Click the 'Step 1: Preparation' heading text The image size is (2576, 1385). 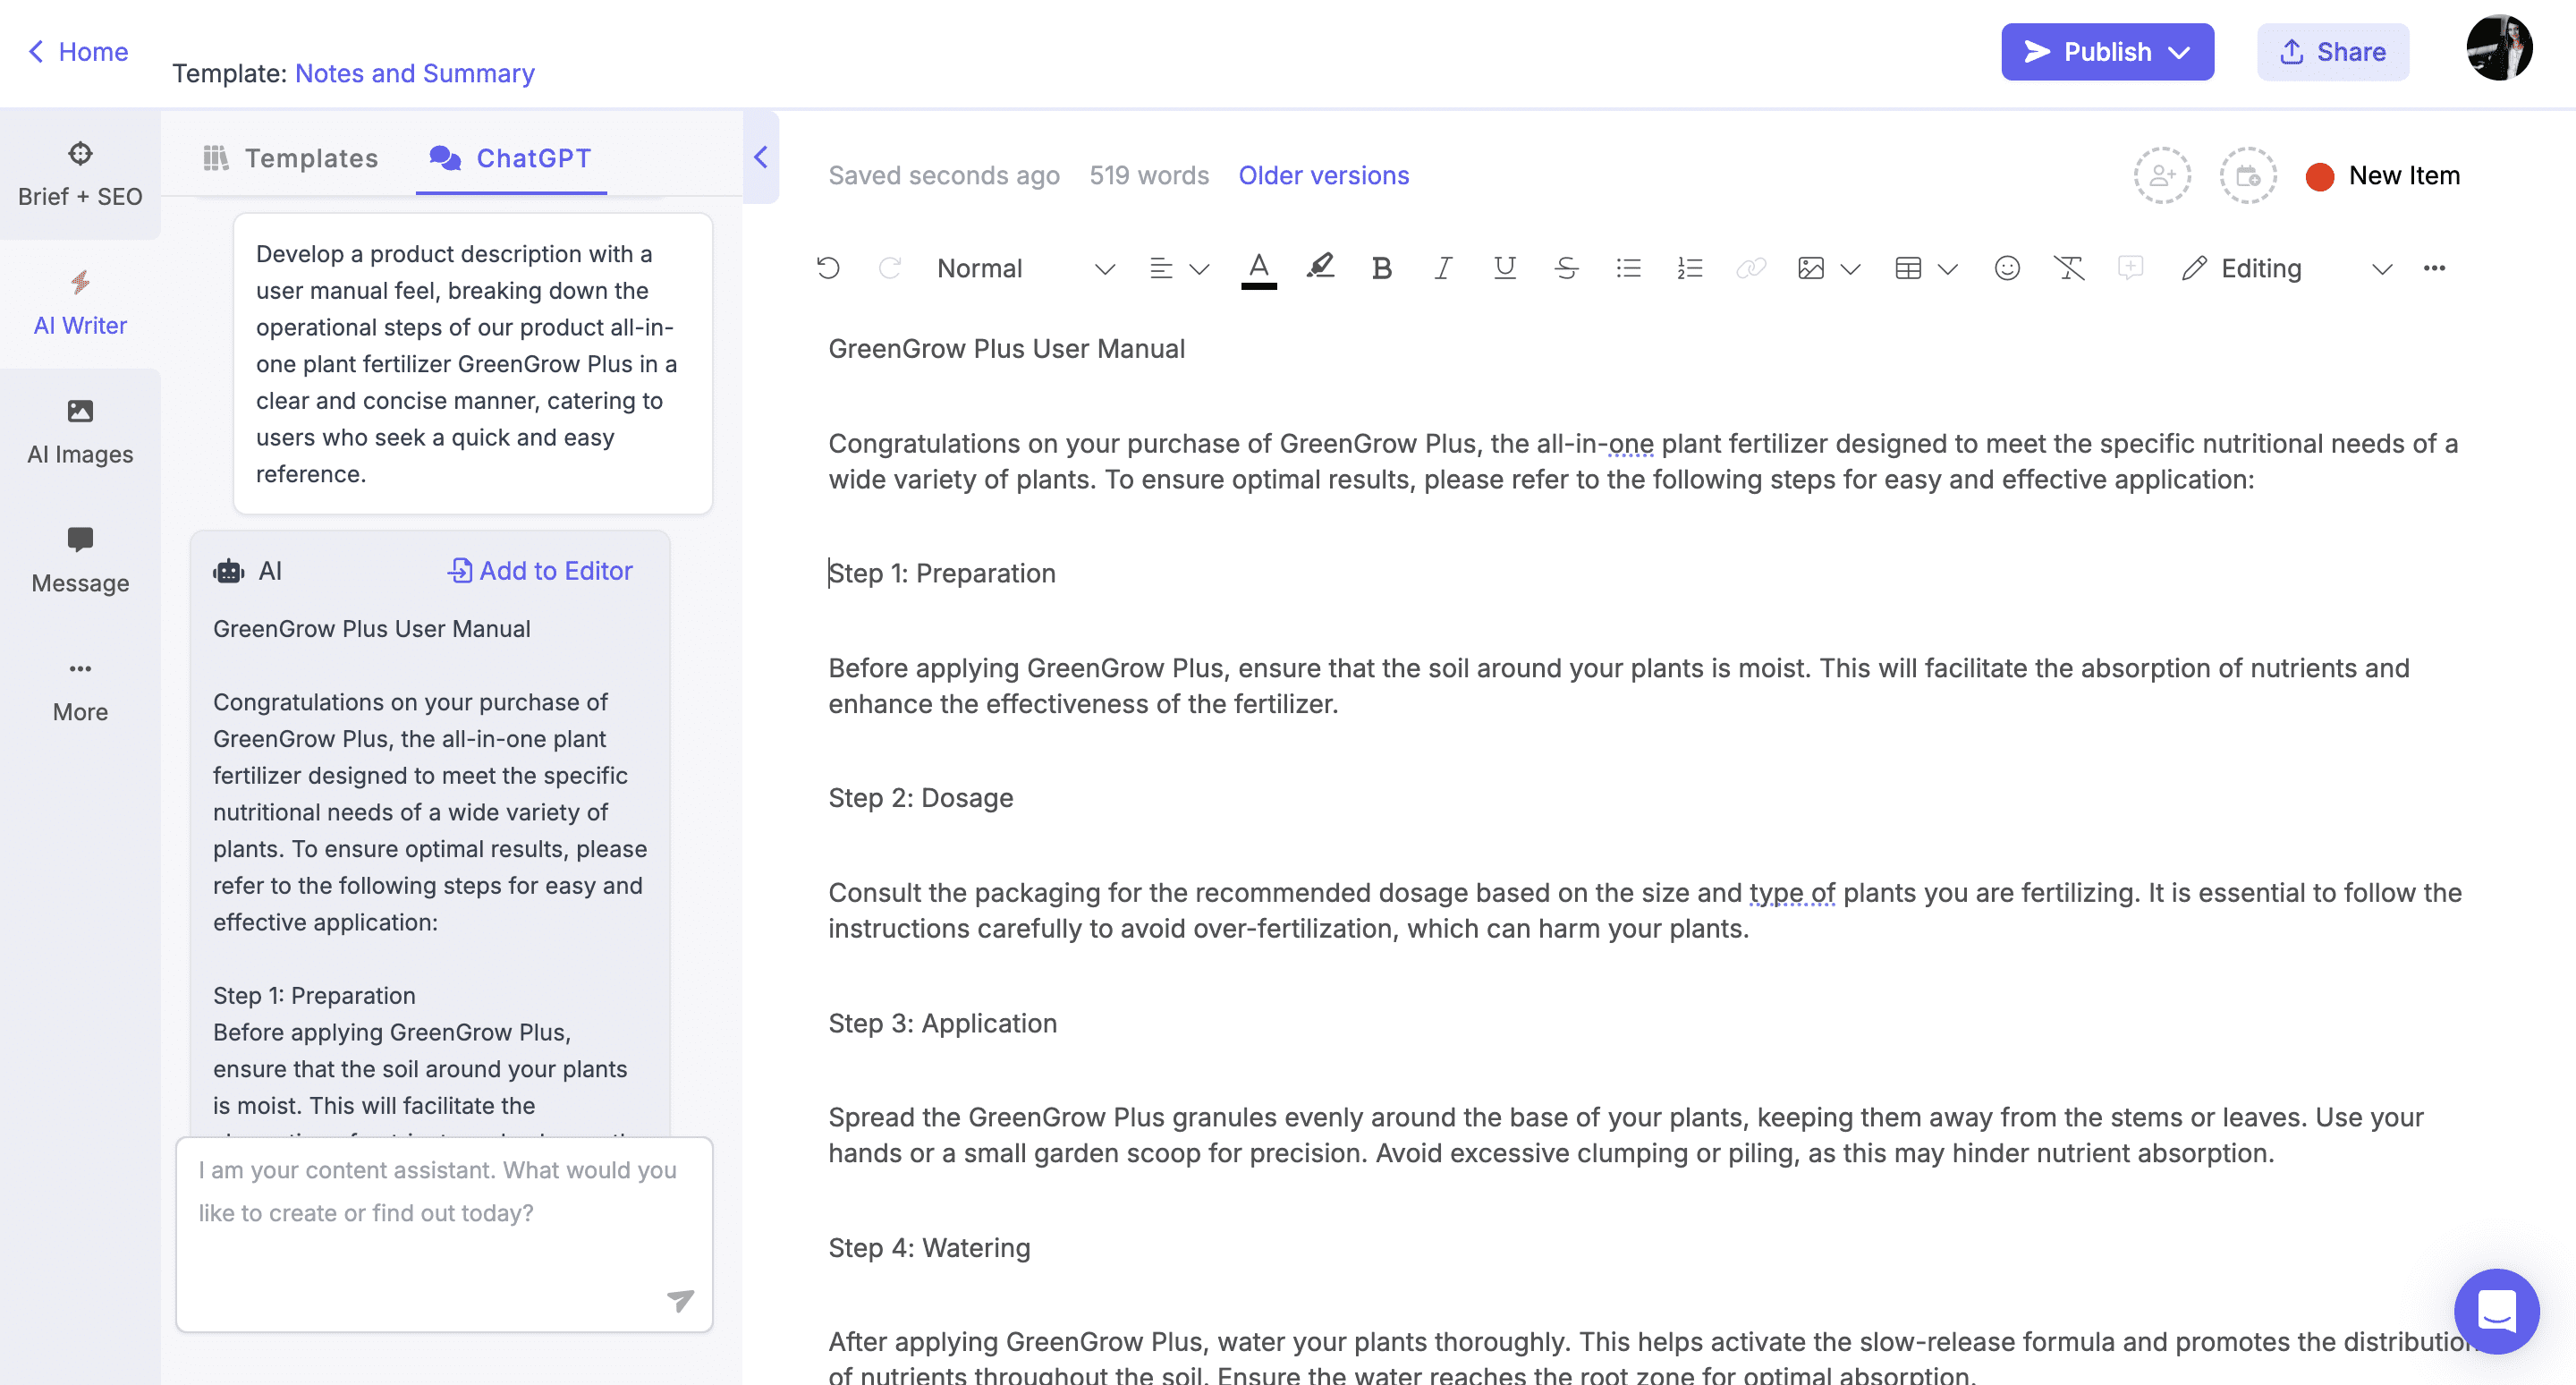(942, 573)
